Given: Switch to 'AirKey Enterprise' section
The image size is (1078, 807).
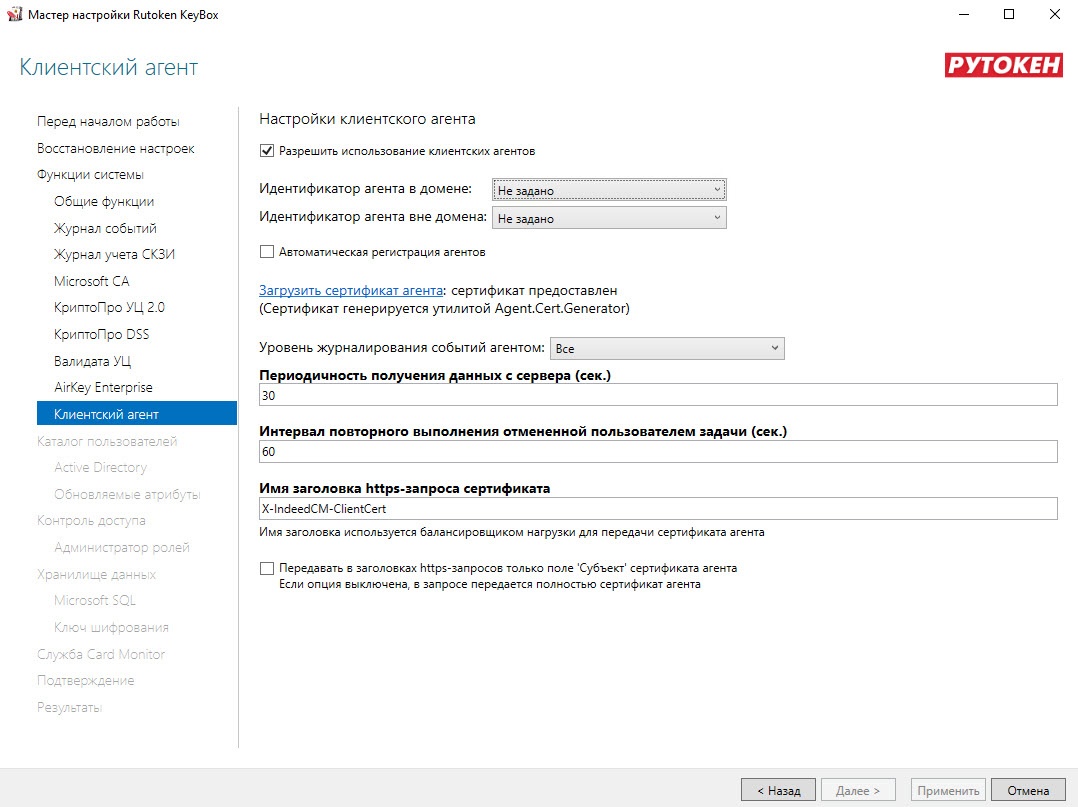Looking at the screenshot, I should [x=103, y=388].
